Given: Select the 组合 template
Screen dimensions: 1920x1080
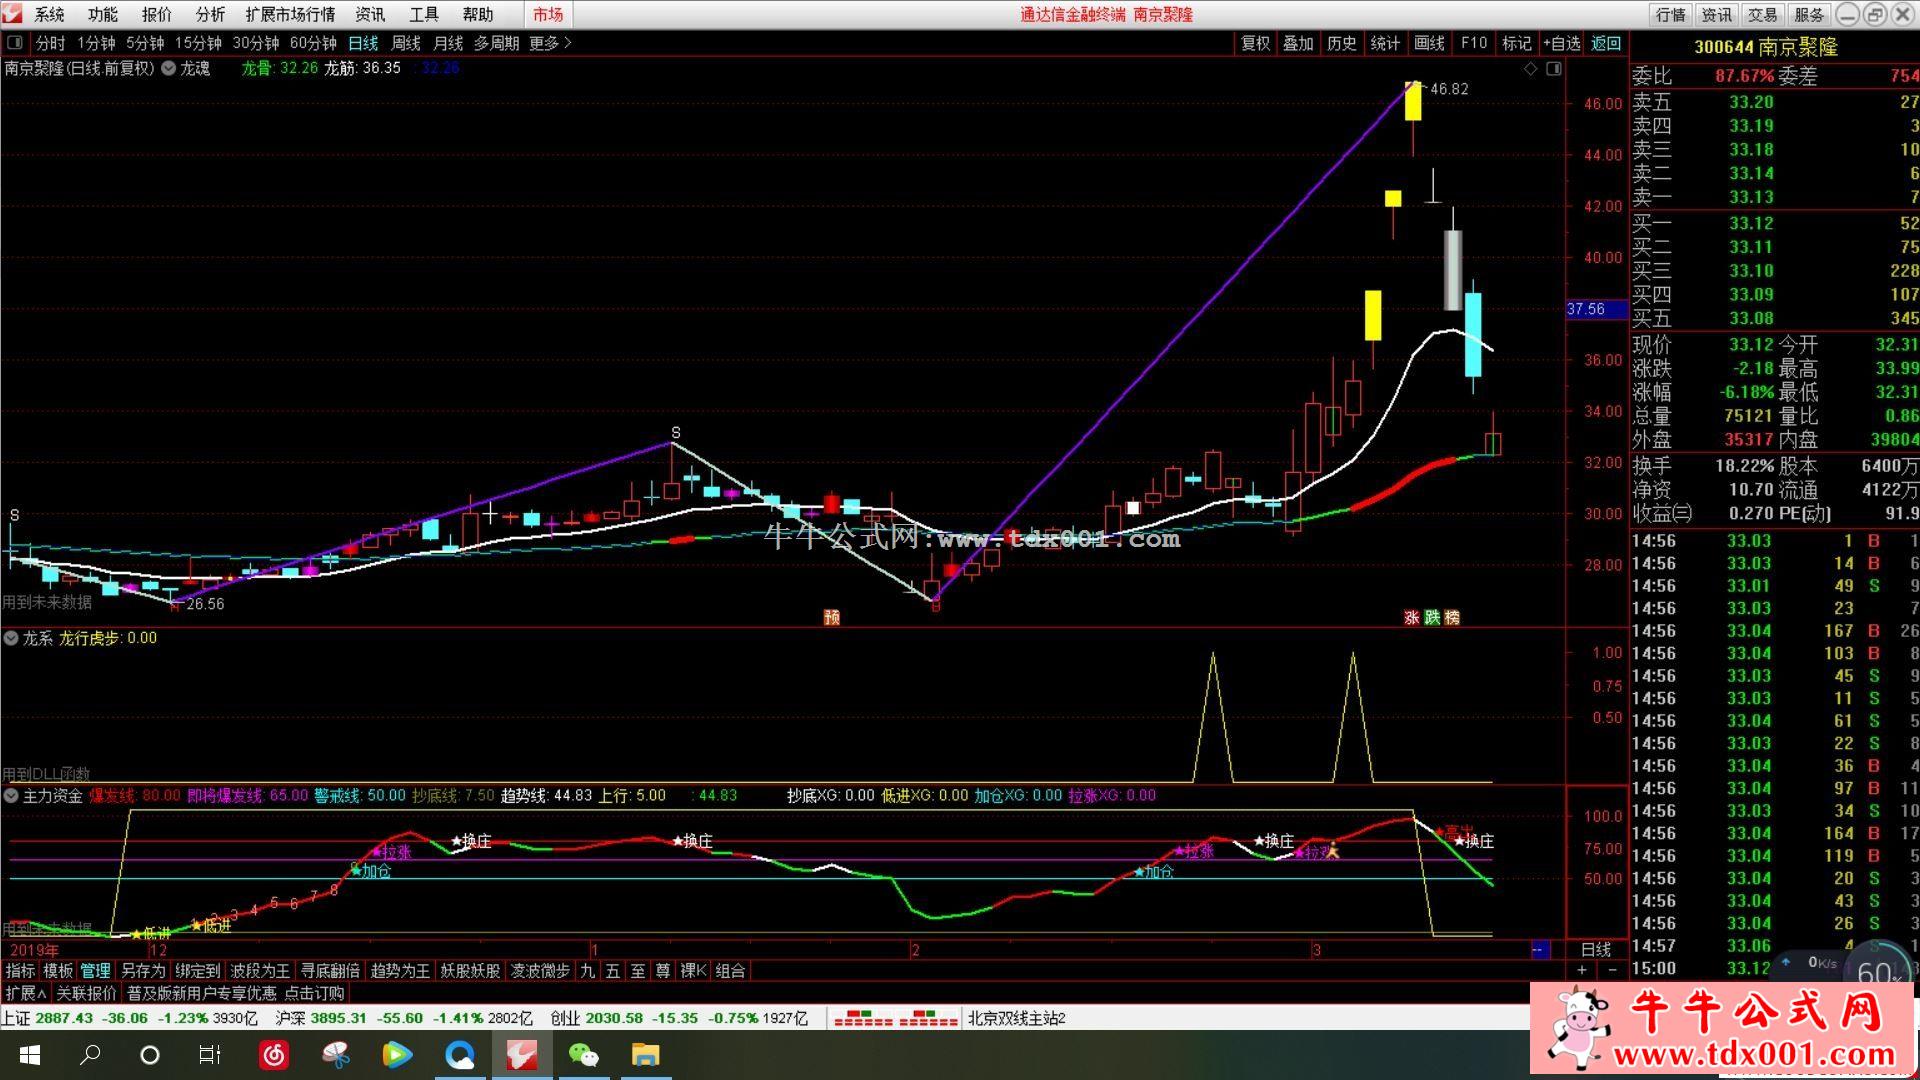Looking at the screenshot, I should tap(731, 971).
